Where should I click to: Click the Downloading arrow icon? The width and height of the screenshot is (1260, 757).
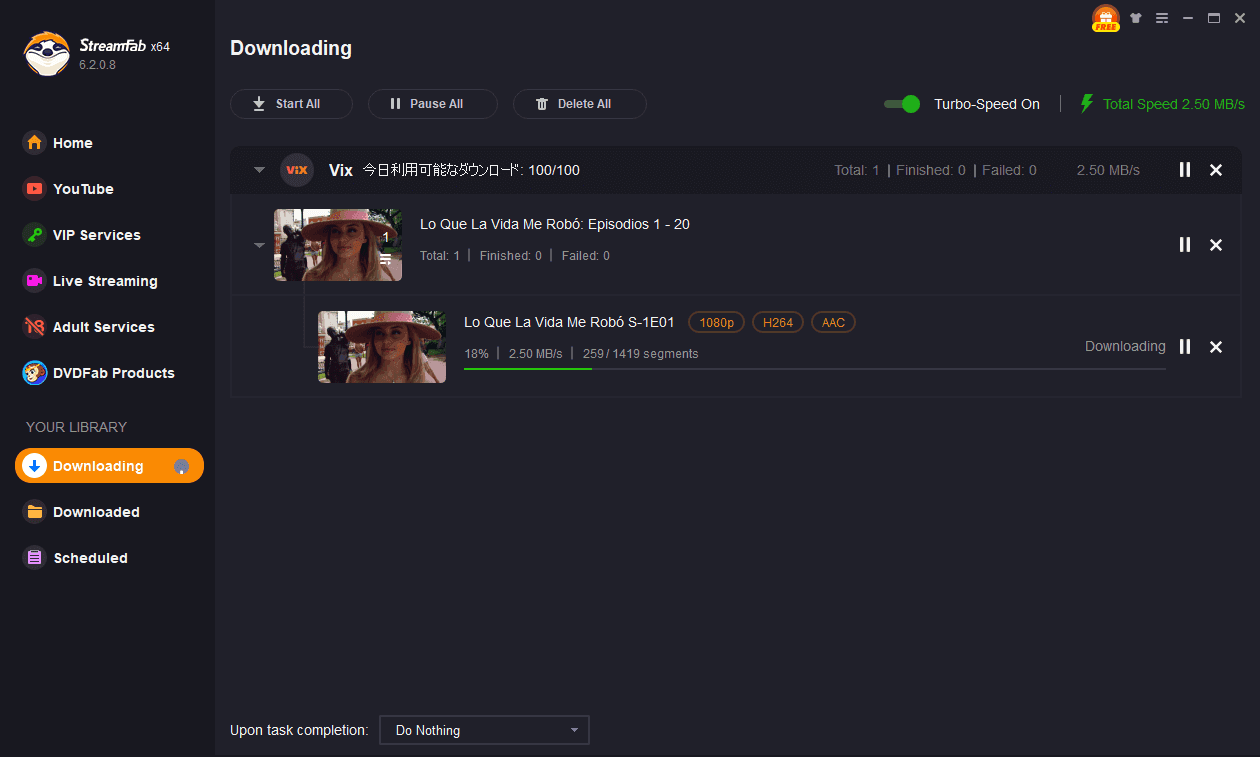coord(35,466)
